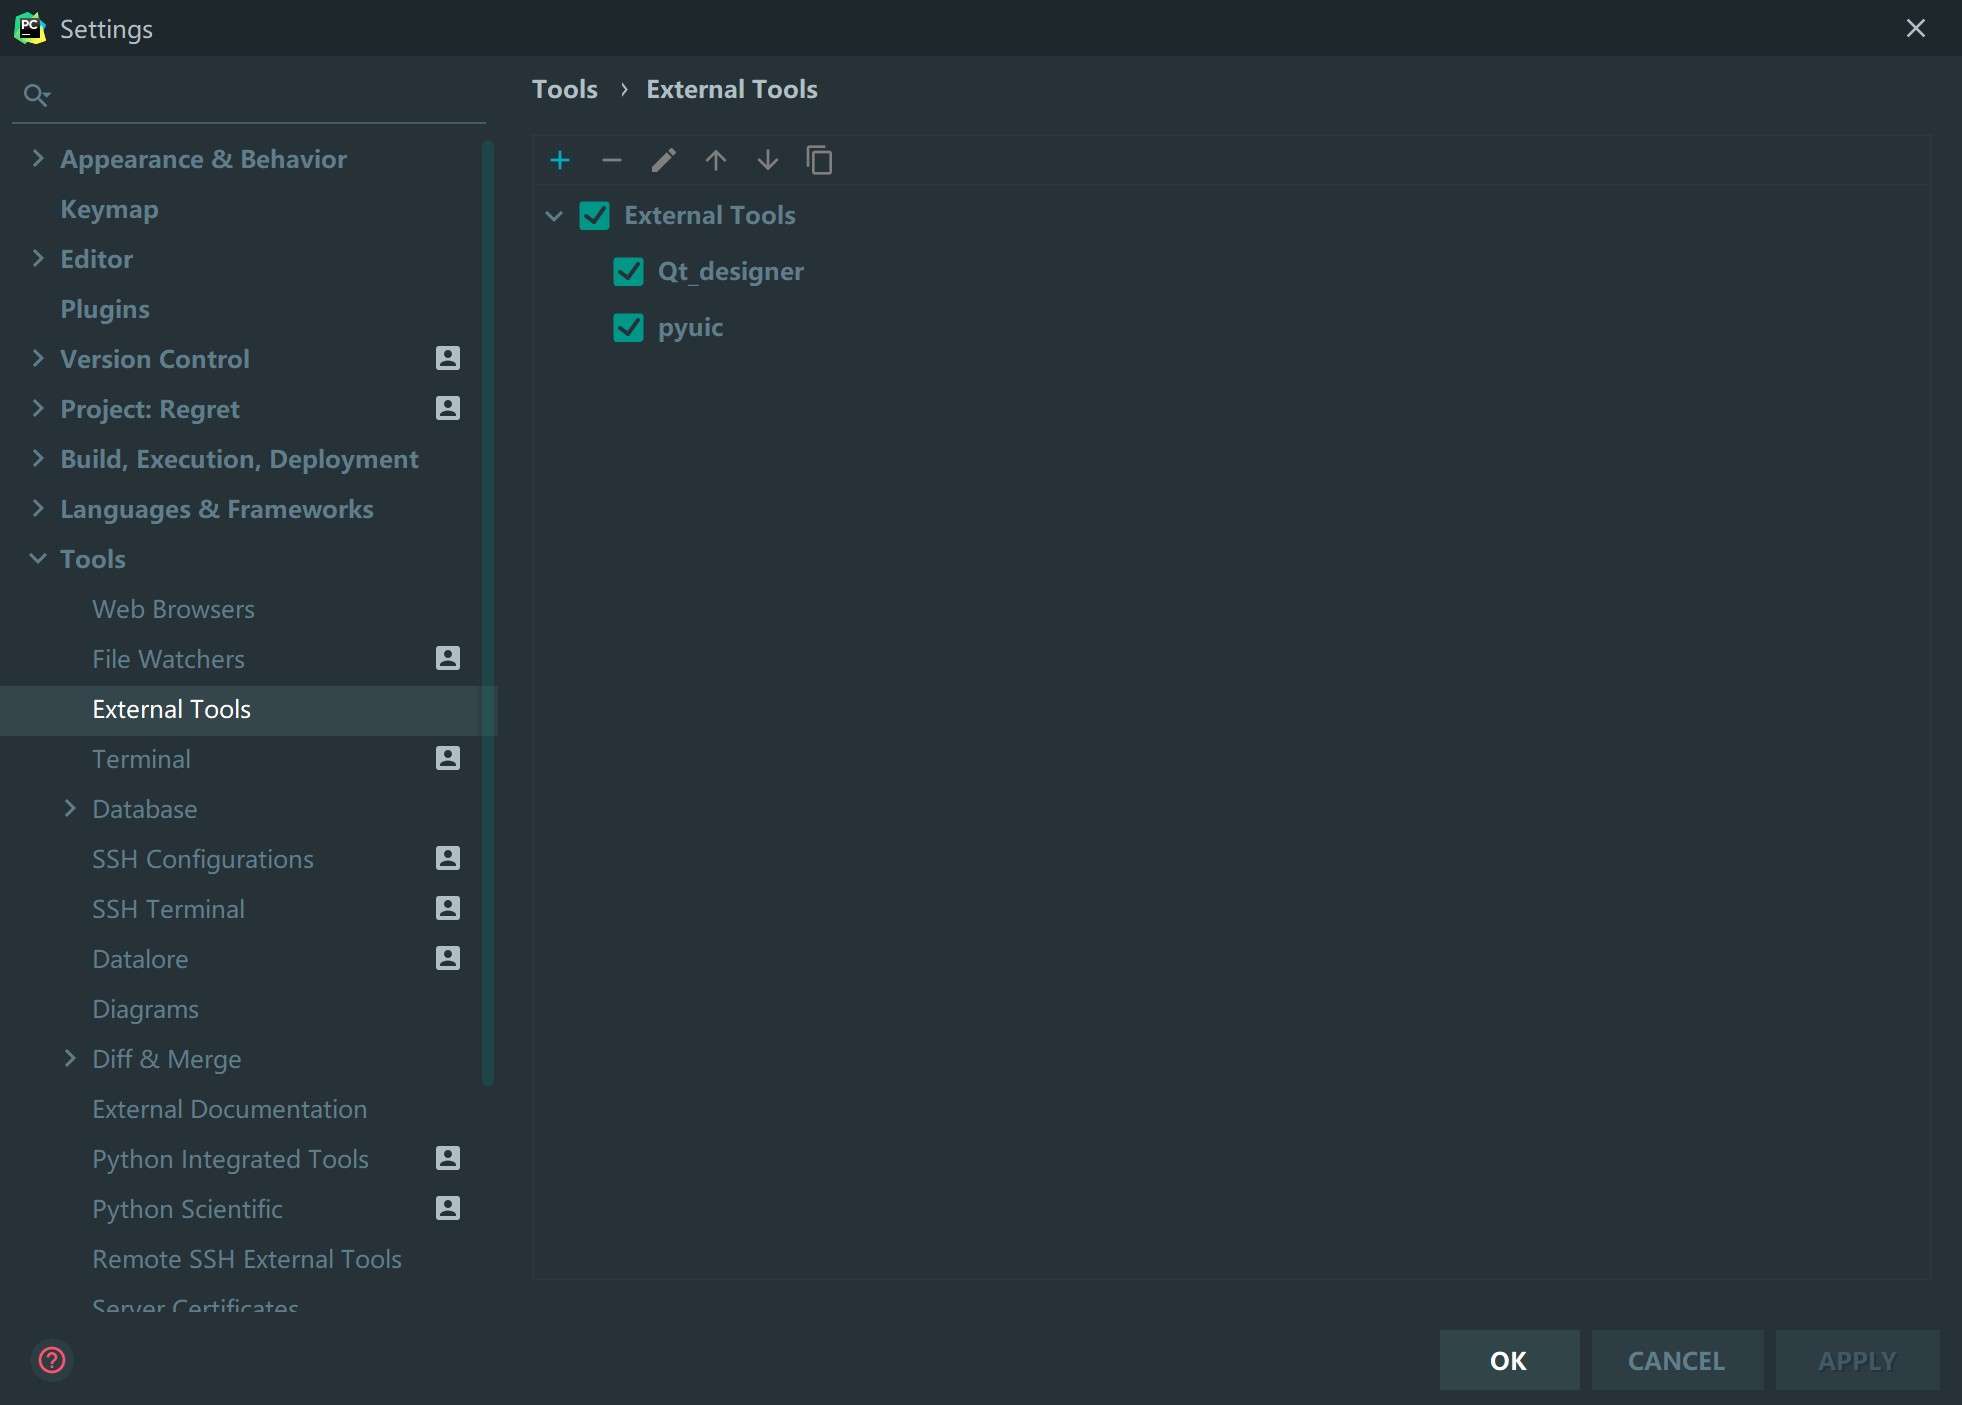Open the Plugins settings page
Viewport: 1962px width, 1405px height.
click(105, 309)
